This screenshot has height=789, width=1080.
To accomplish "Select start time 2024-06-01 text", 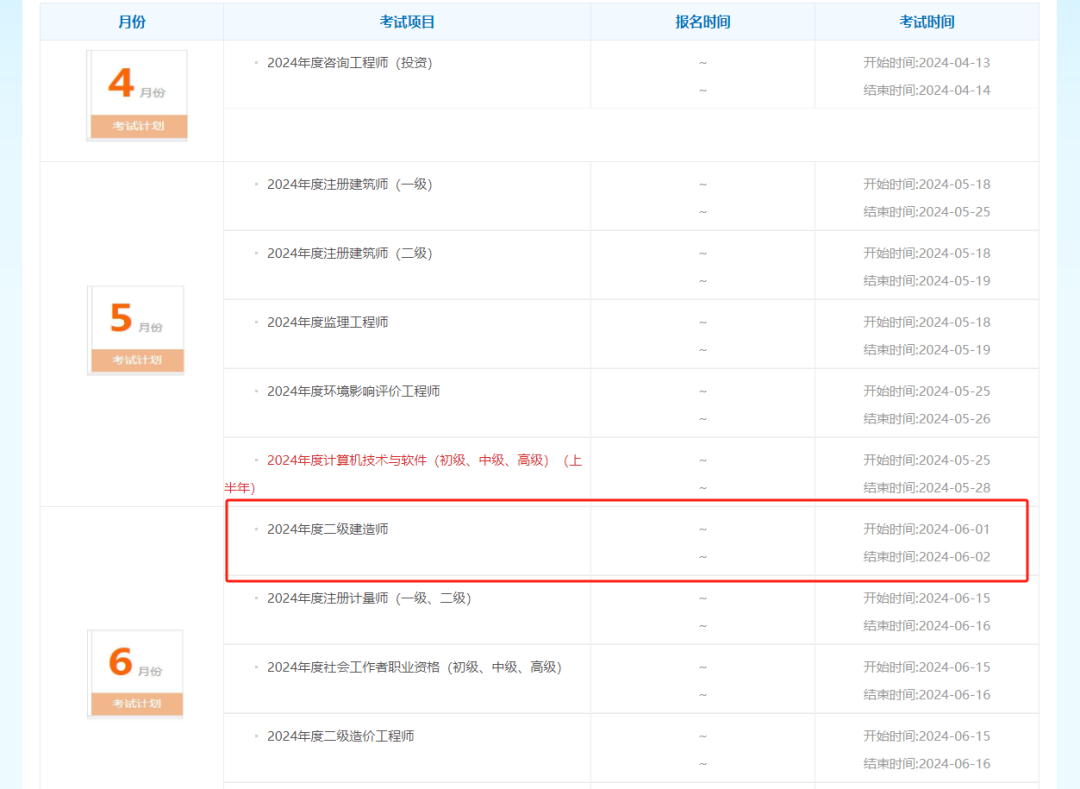I will 926,529.
